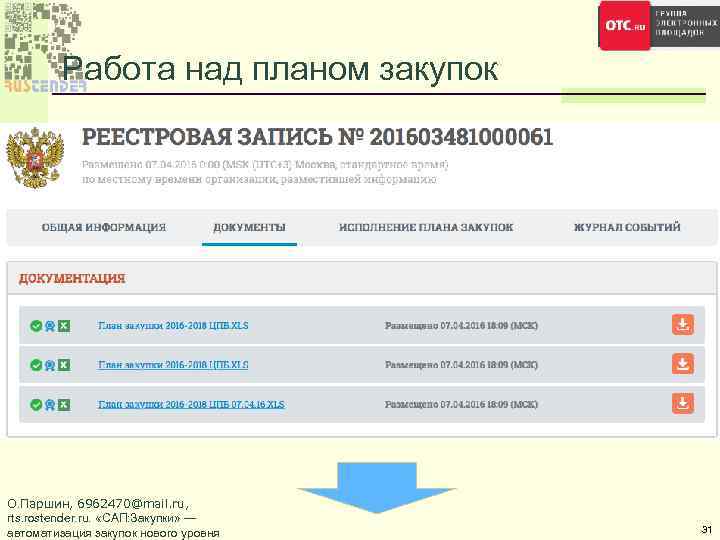Click the 6962470@mail.ru email text
Screen dimensions: 720x540
(x=131, y=504)
